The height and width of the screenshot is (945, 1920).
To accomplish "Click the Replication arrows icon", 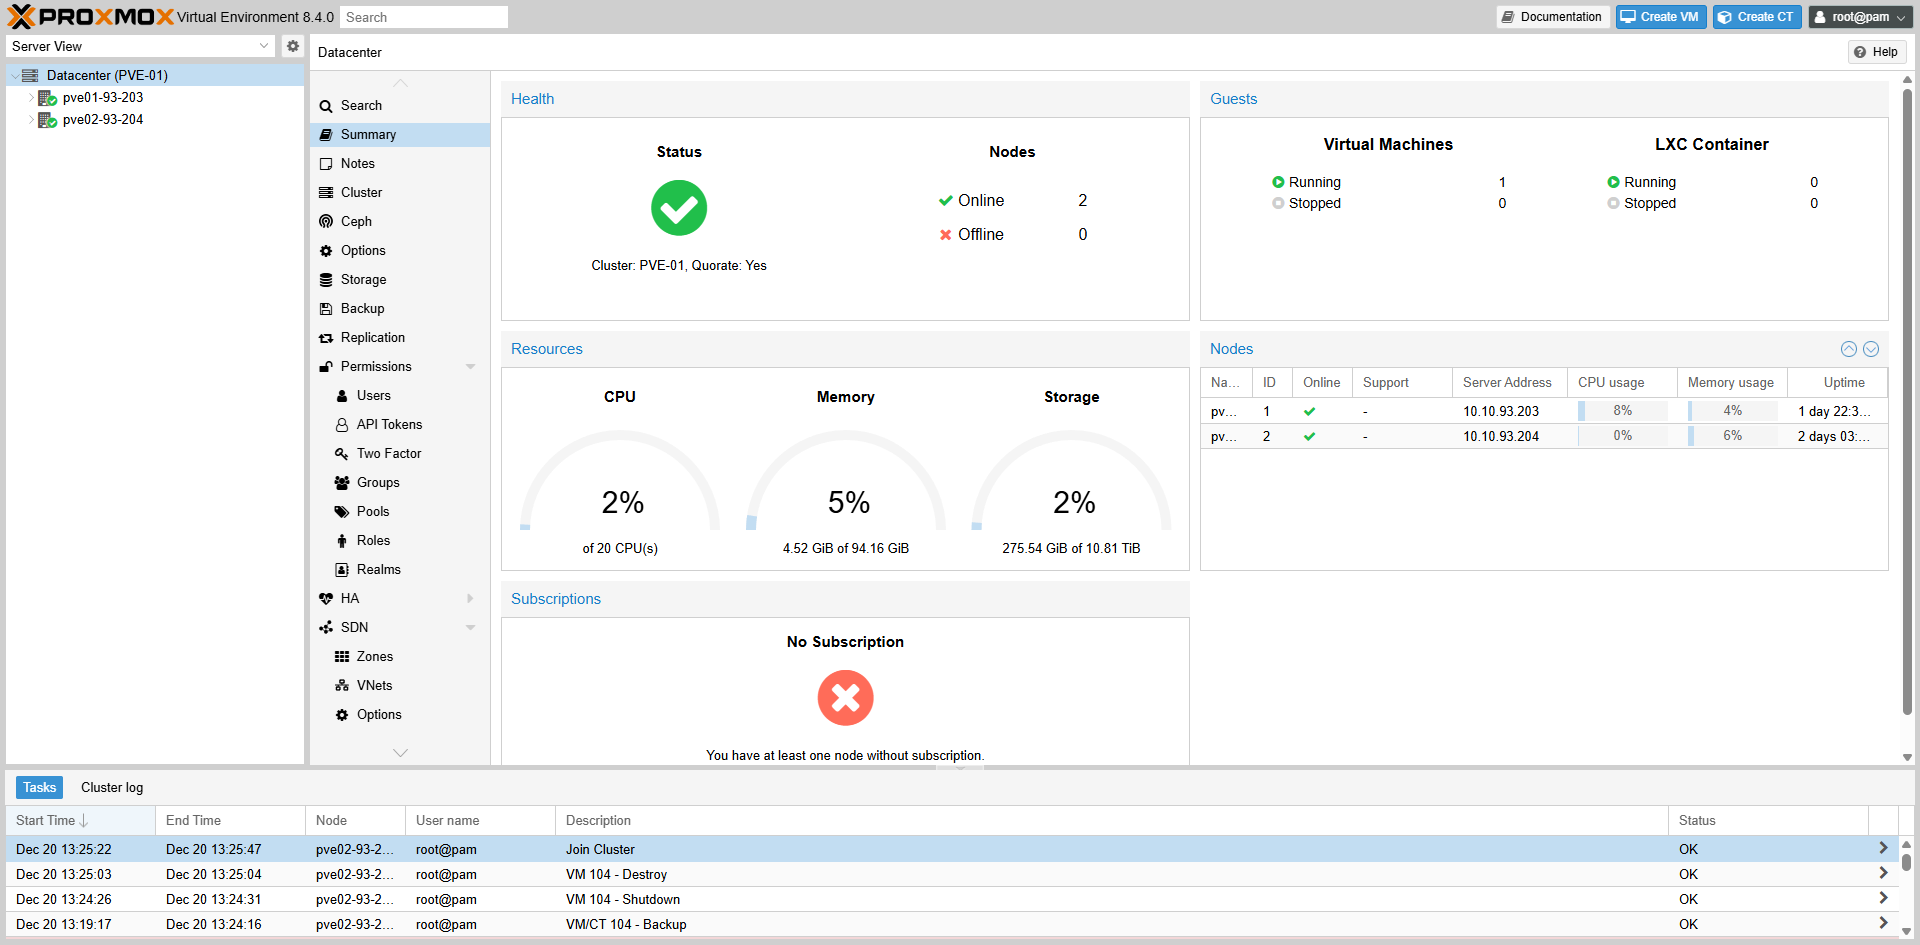I will tap(326, 338).
